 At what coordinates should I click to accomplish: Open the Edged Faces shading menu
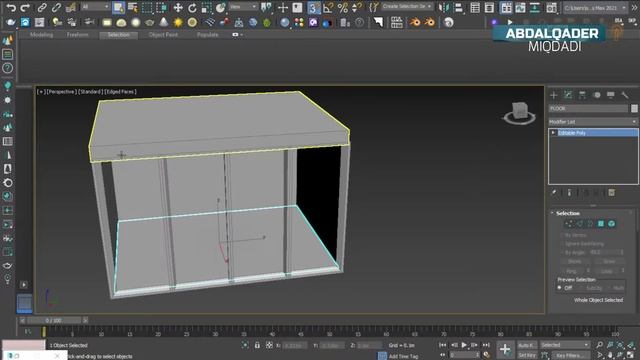click(120, 92)
